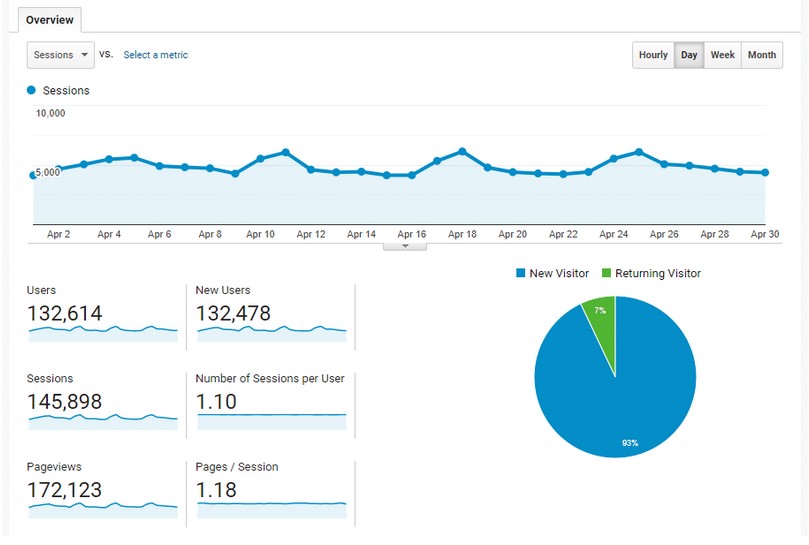Click the Returning Visitor green legend square

tap(607, 273)
